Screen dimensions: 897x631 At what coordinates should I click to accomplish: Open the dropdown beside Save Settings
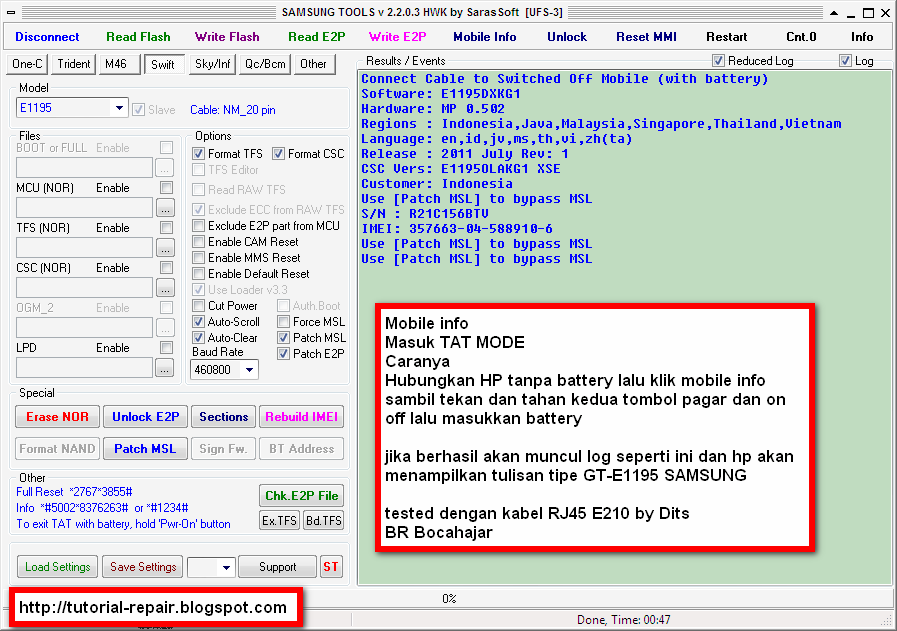click(x=226, y=567)
